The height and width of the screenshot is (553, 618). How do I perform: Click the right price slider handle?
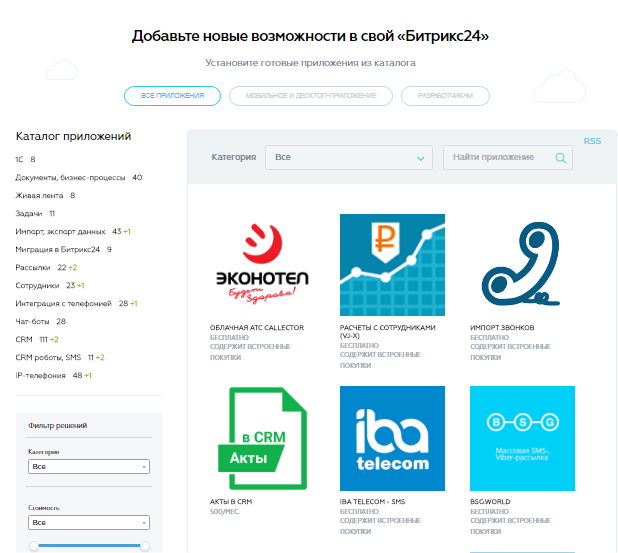coord(145,546)
